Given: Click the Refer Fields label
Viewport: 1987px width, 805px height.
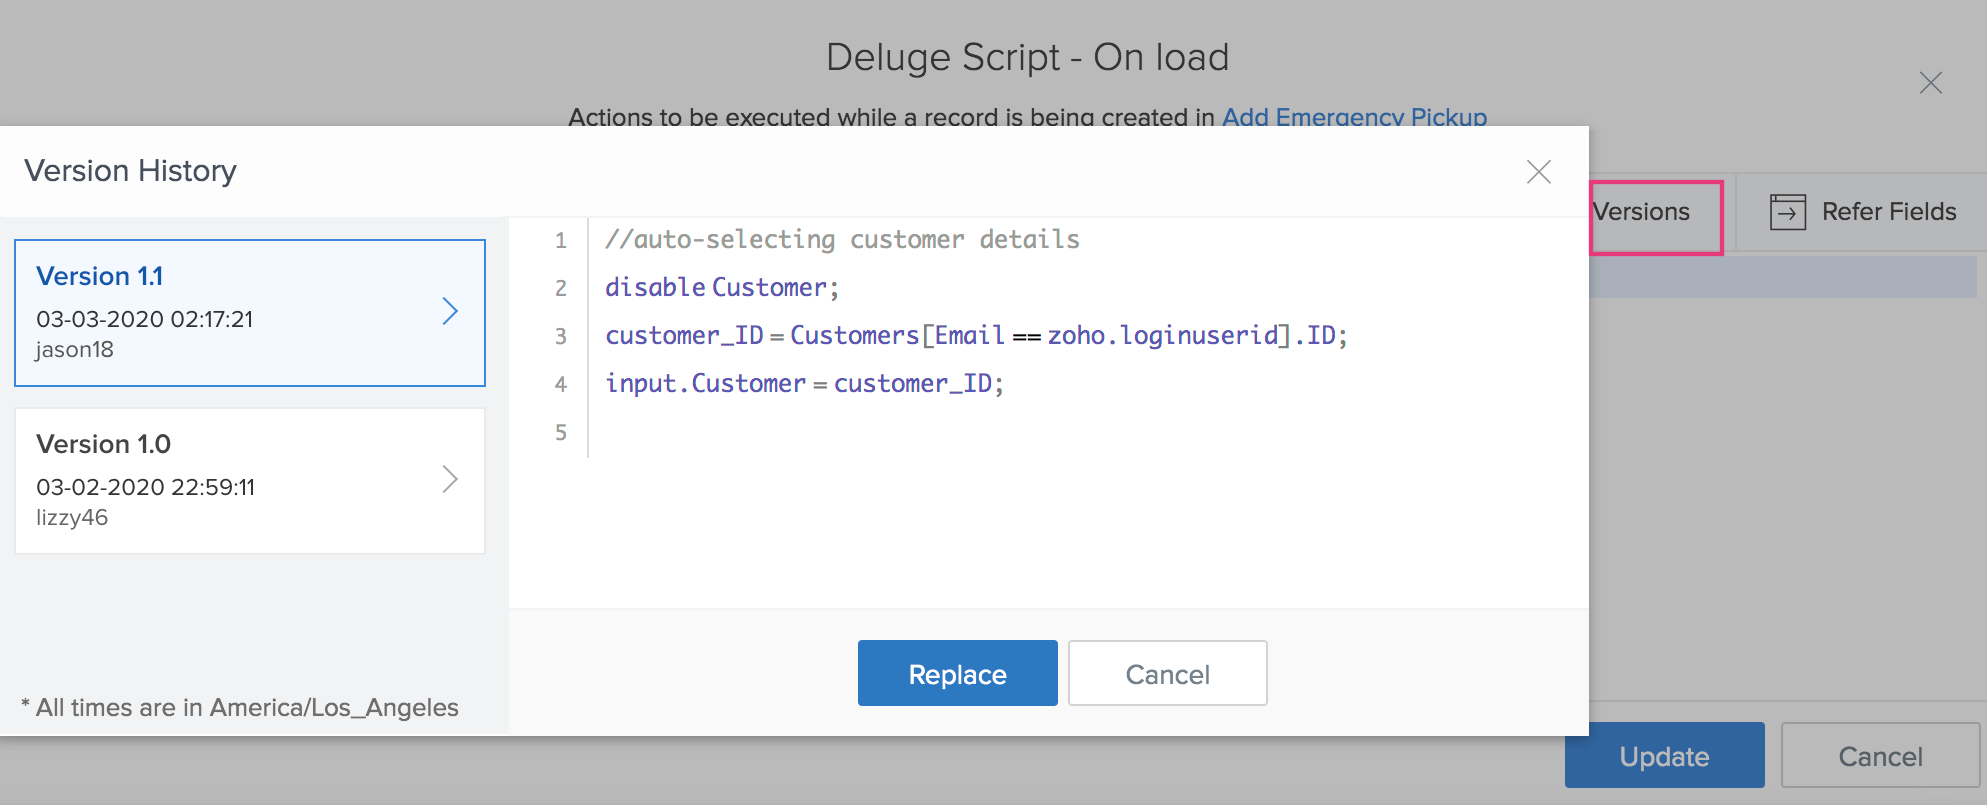Looking at the screenshot, I should click(1888, 212).
